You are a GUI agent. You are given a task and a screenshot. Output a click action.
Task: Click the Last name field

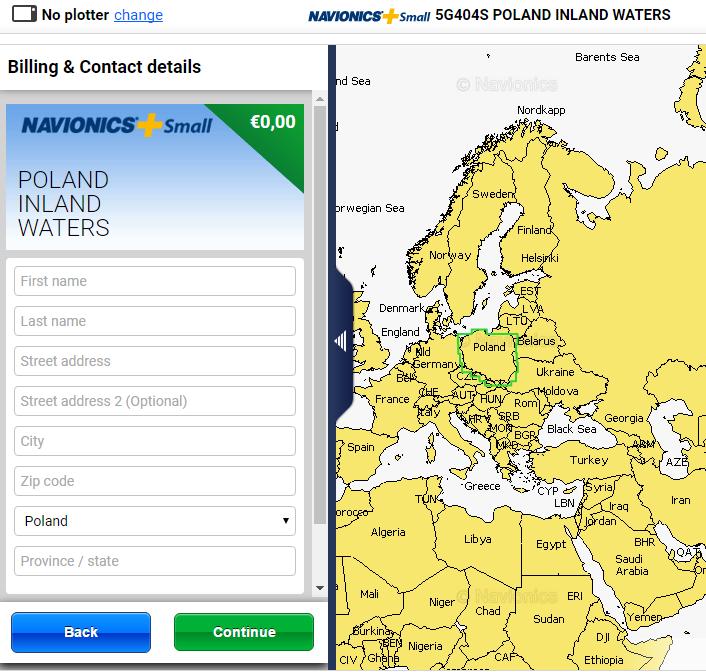point(155,321)
